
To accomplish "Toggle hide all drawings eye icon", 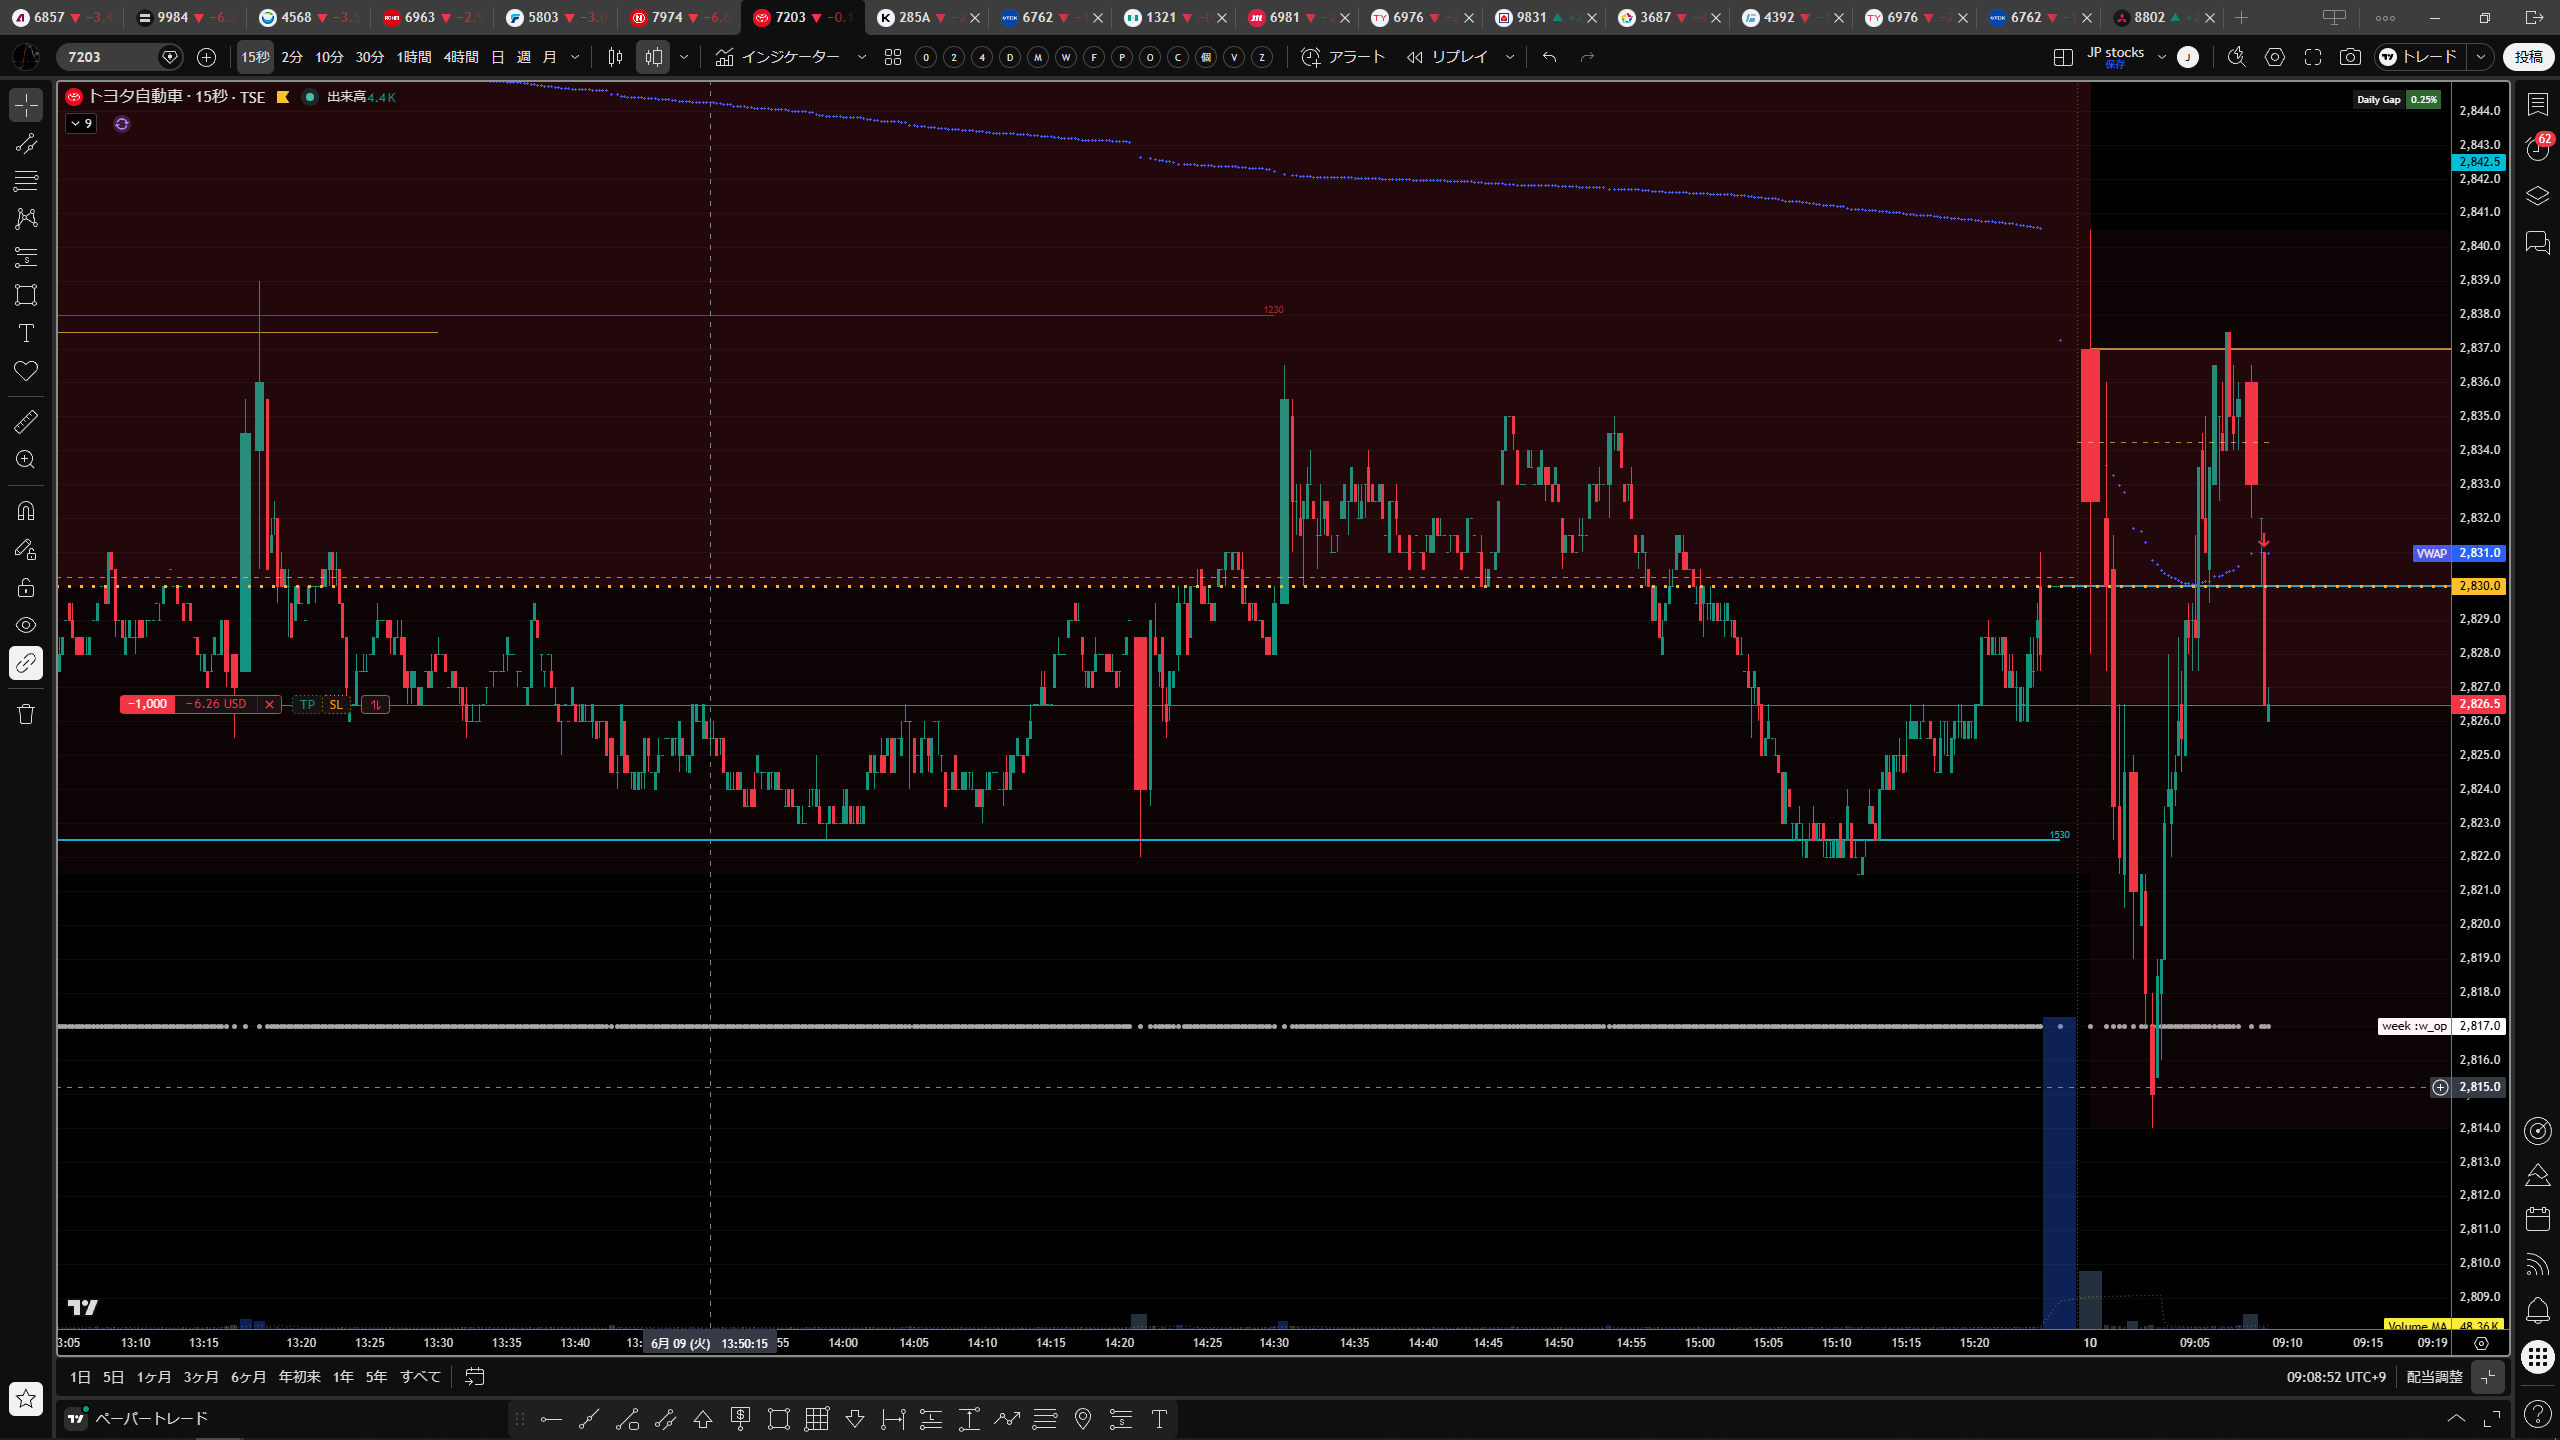I will (26, 625).
